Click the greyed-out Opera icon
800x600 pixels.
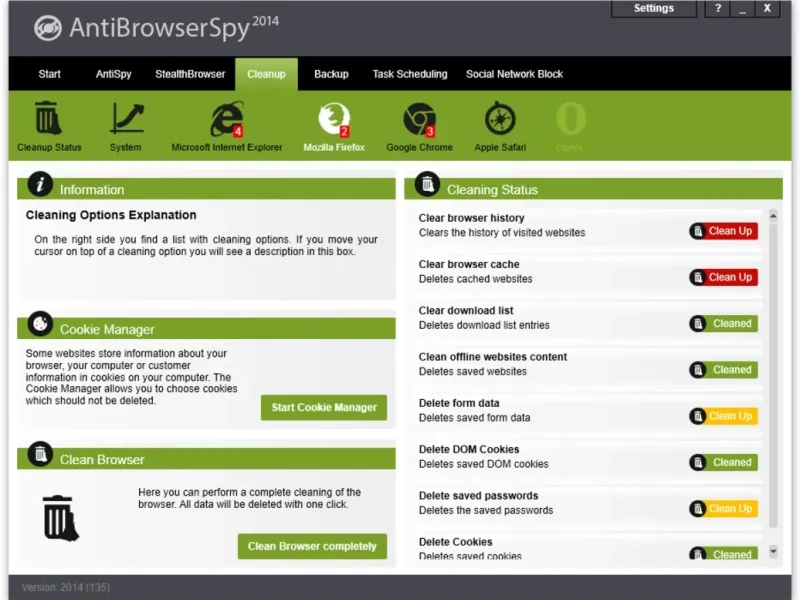570,118
